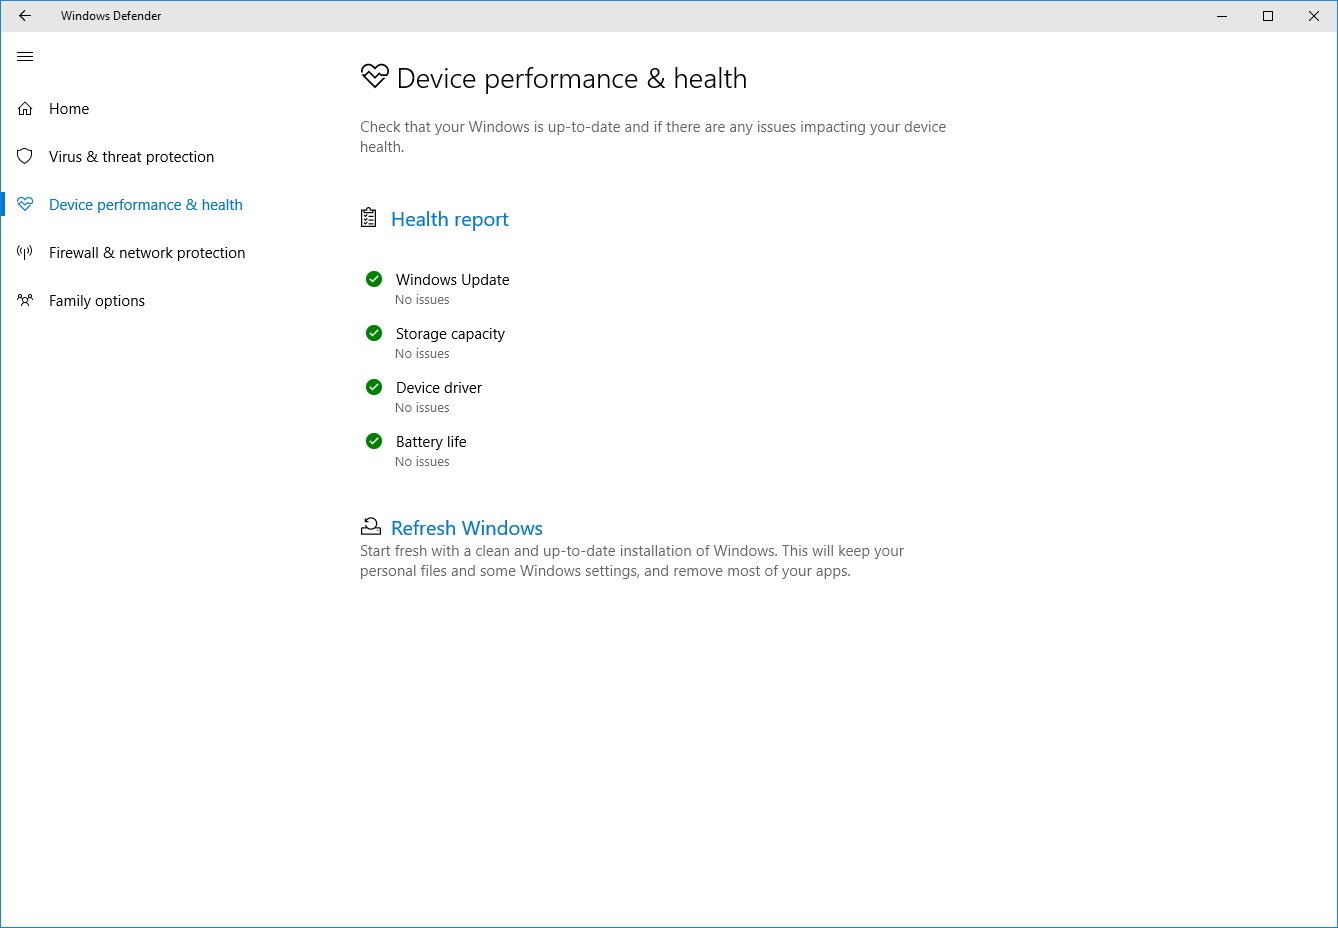The image size is (1338, 928).
Task: Click the green check beside Windows Update
Action: pyautogui.click(x=374, y=279)
